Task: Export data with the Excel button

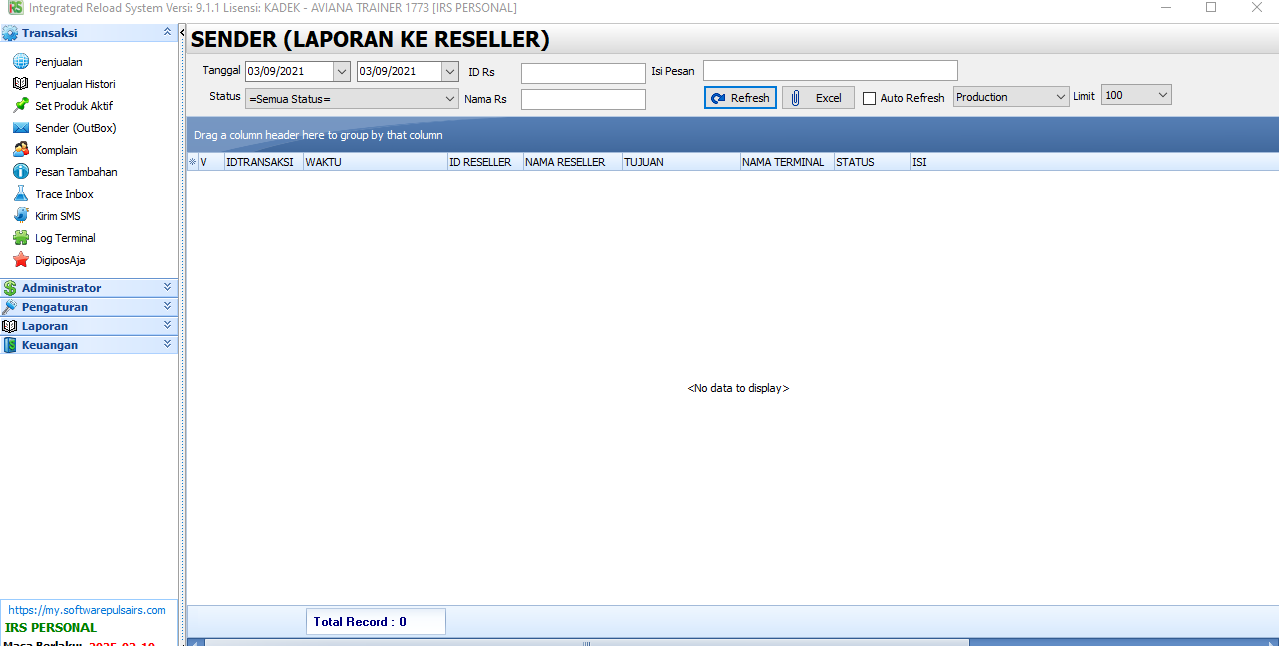Action: (818, 98)
